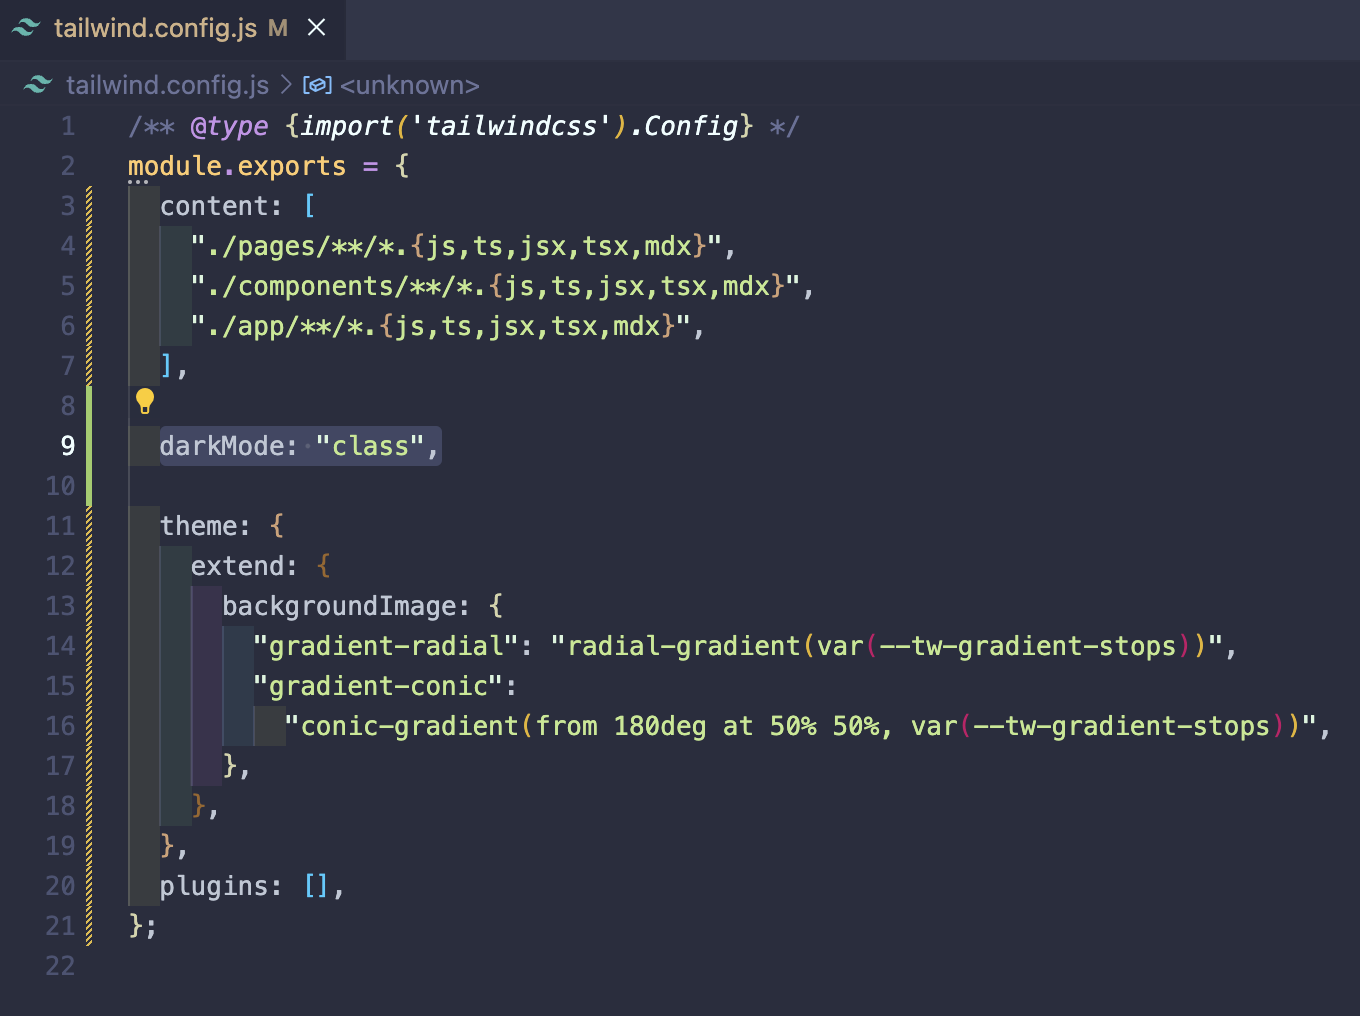Click the closing brace on line 21
Image resolution: width=1360 pixels, height=1016 pixels.
(136, 926)
